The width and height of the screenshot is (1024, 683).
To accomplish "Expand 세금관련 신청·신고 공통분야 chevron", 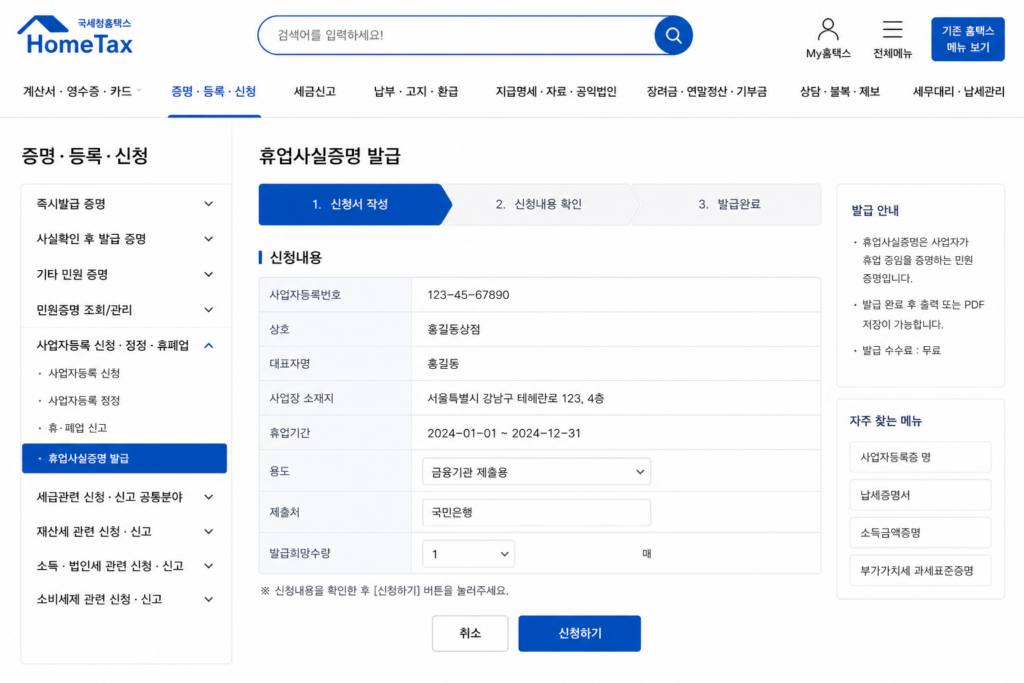I will [x=208, y=497].
